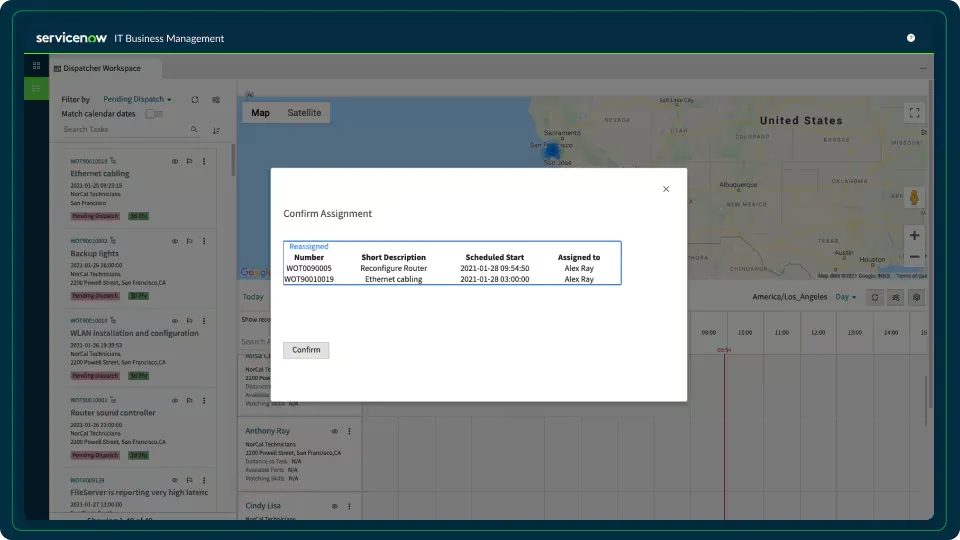Click the sort tasks icon
Screen dimensions: 960x540
point(216,130)
